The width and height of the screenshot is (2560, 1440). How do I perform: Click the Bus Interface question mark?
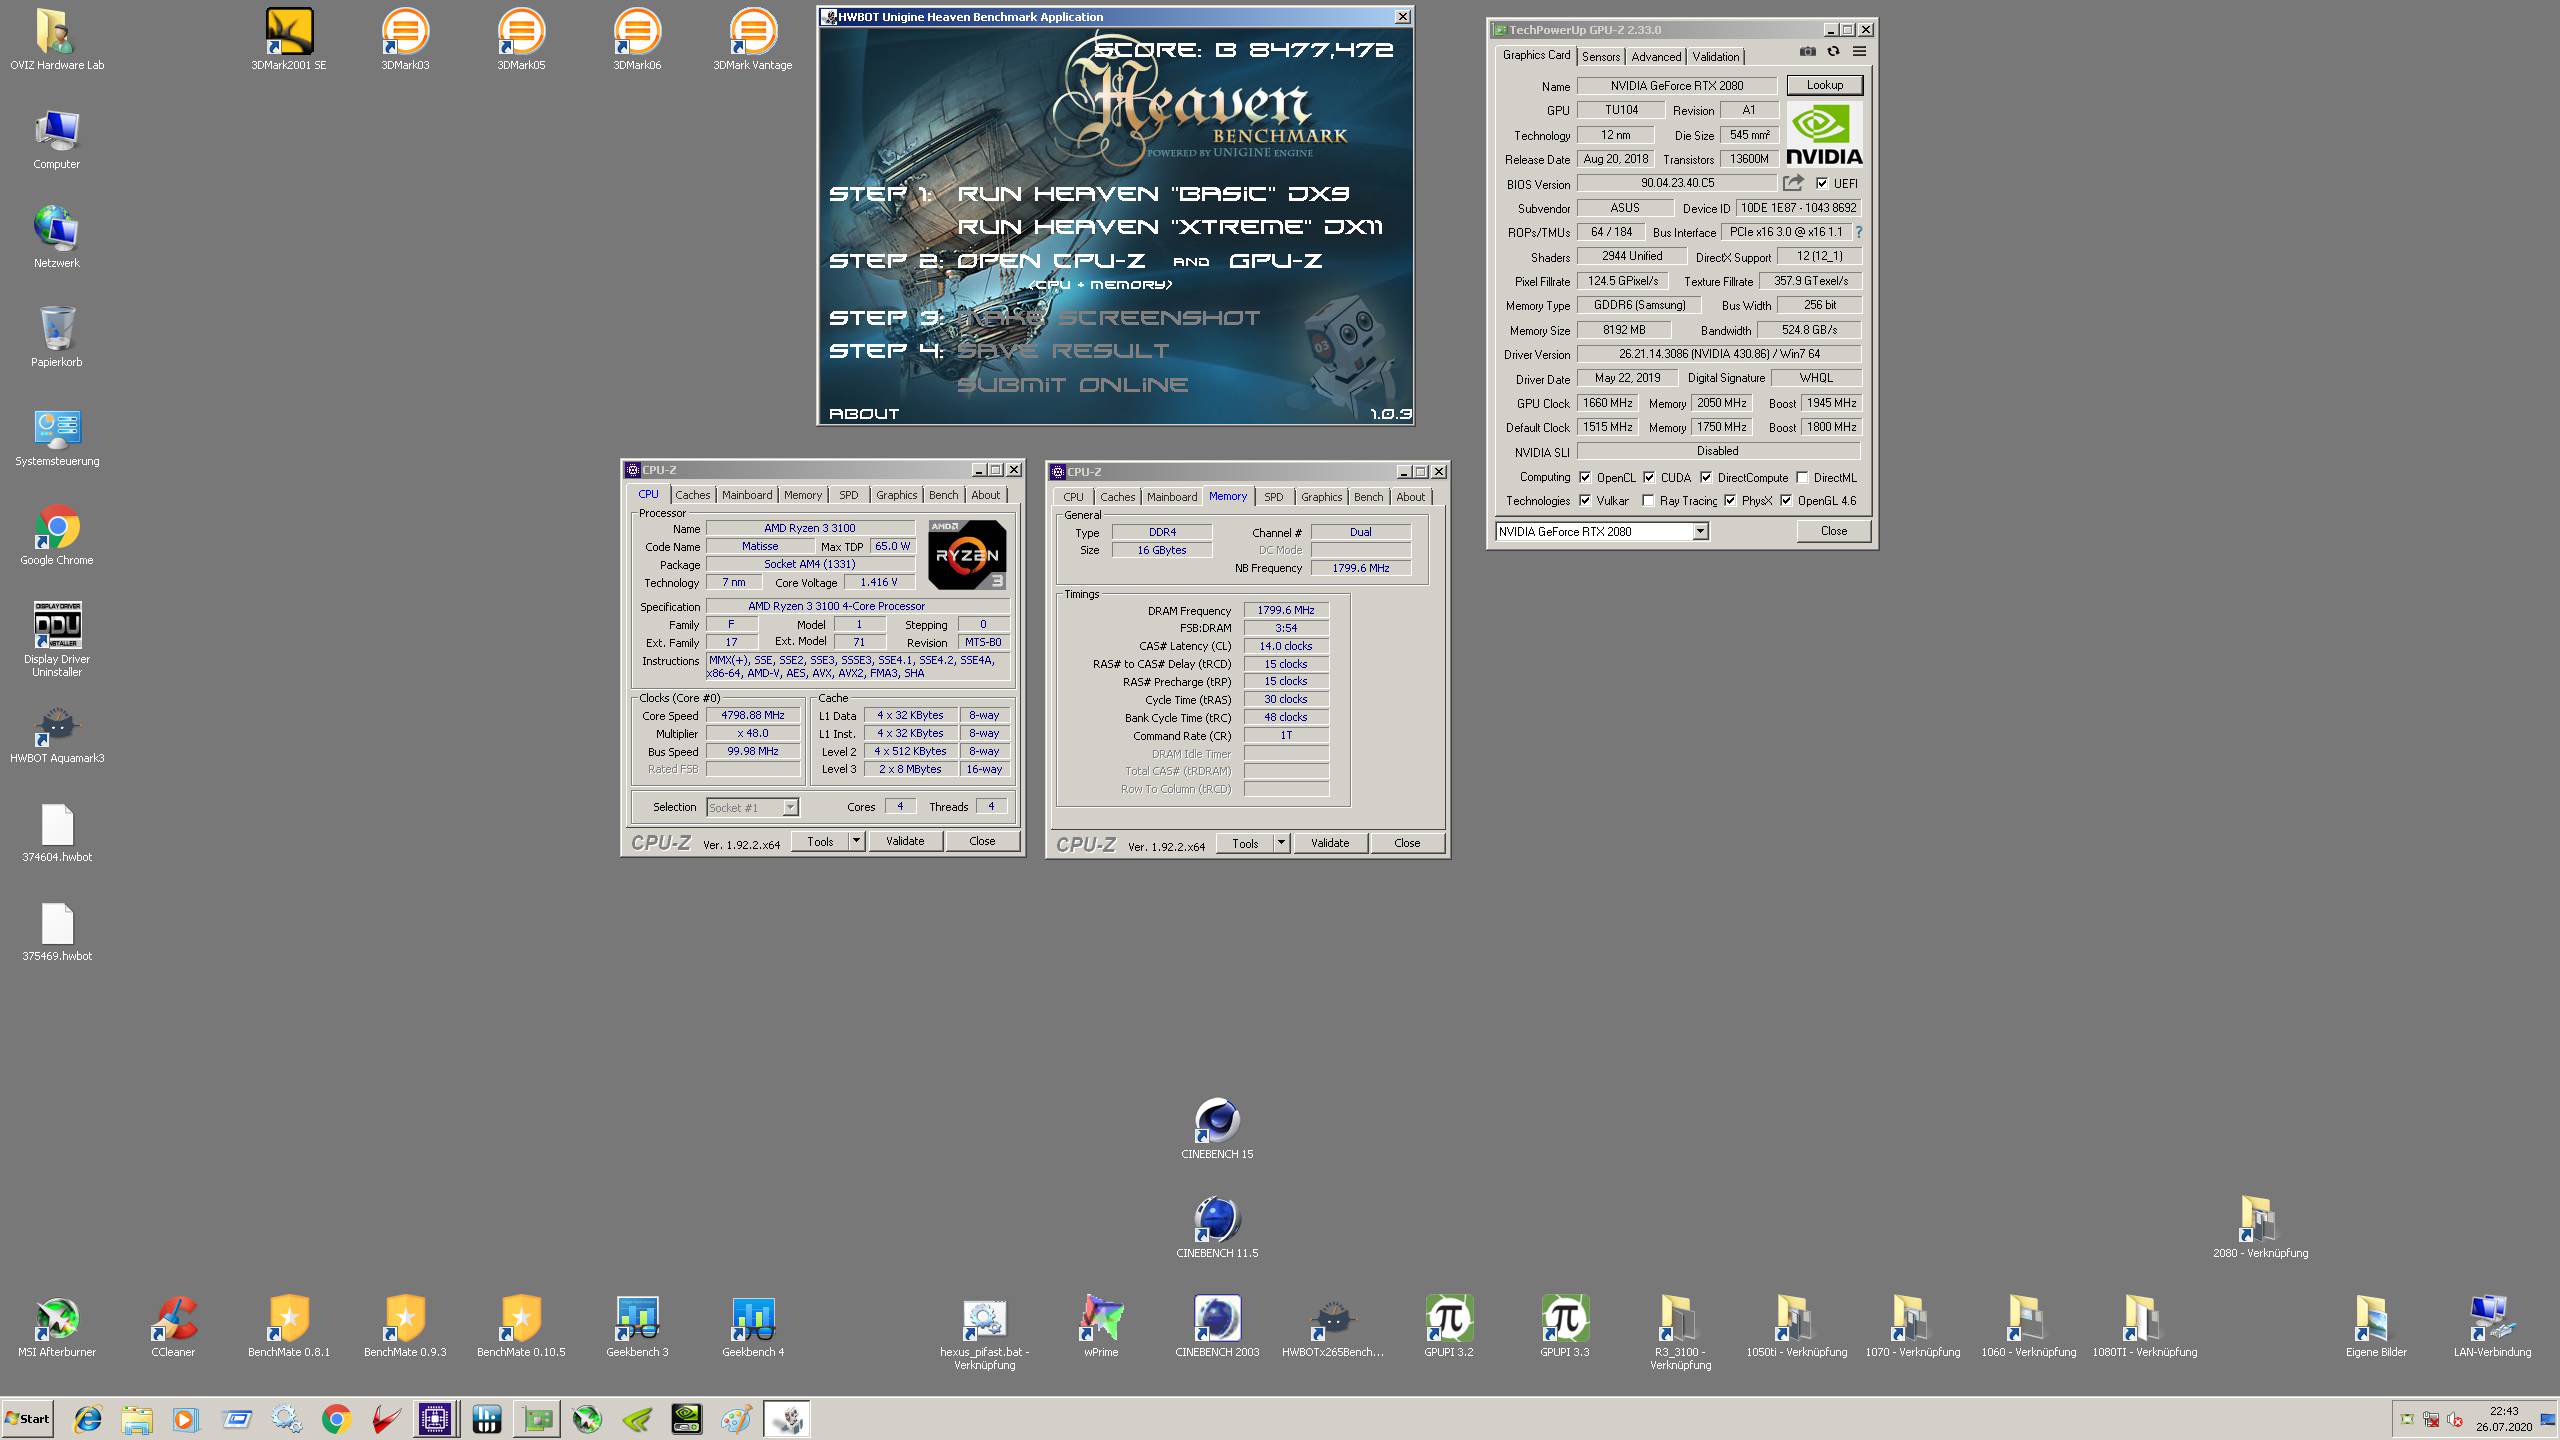tap(1859, 232)
